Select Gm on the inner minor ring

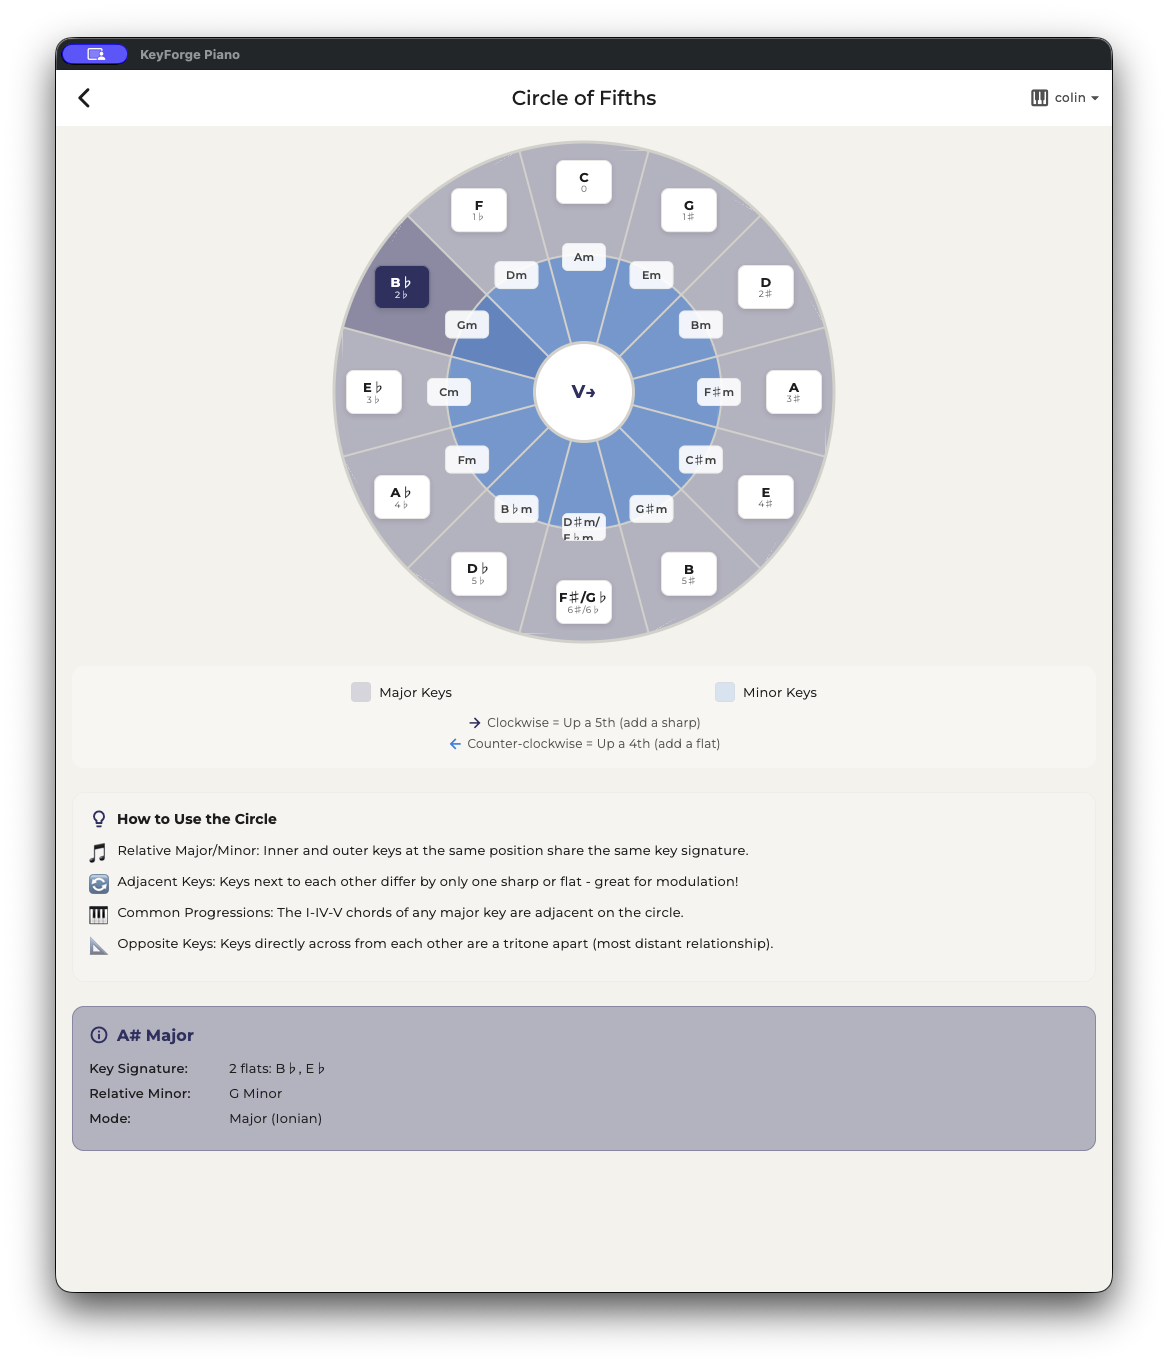pyautogui.click(x=466, y=324)
